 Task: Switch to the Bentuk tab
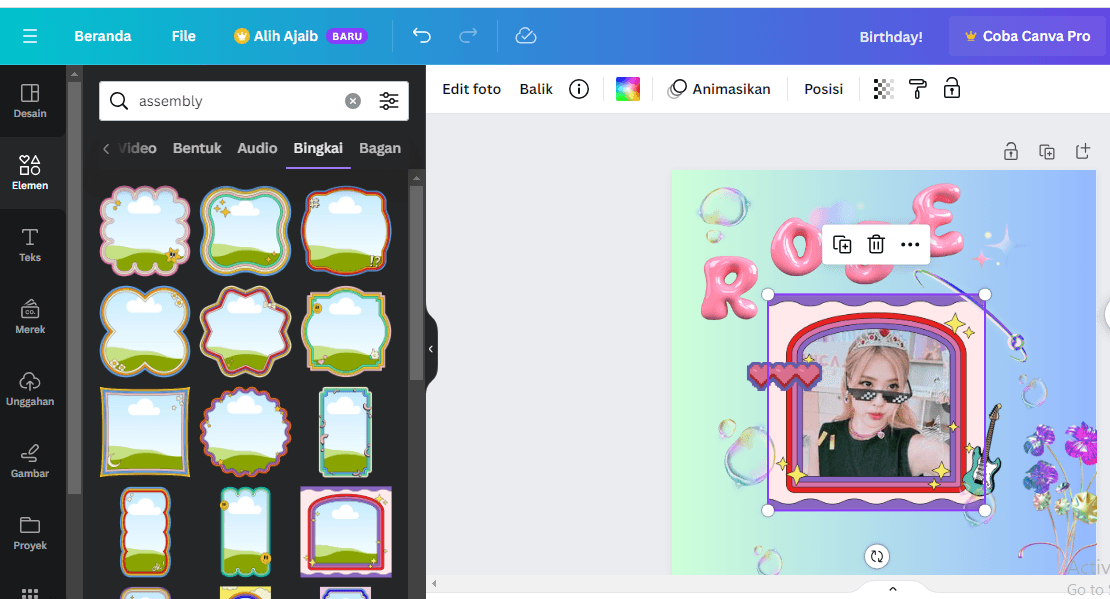pos(197,148)
